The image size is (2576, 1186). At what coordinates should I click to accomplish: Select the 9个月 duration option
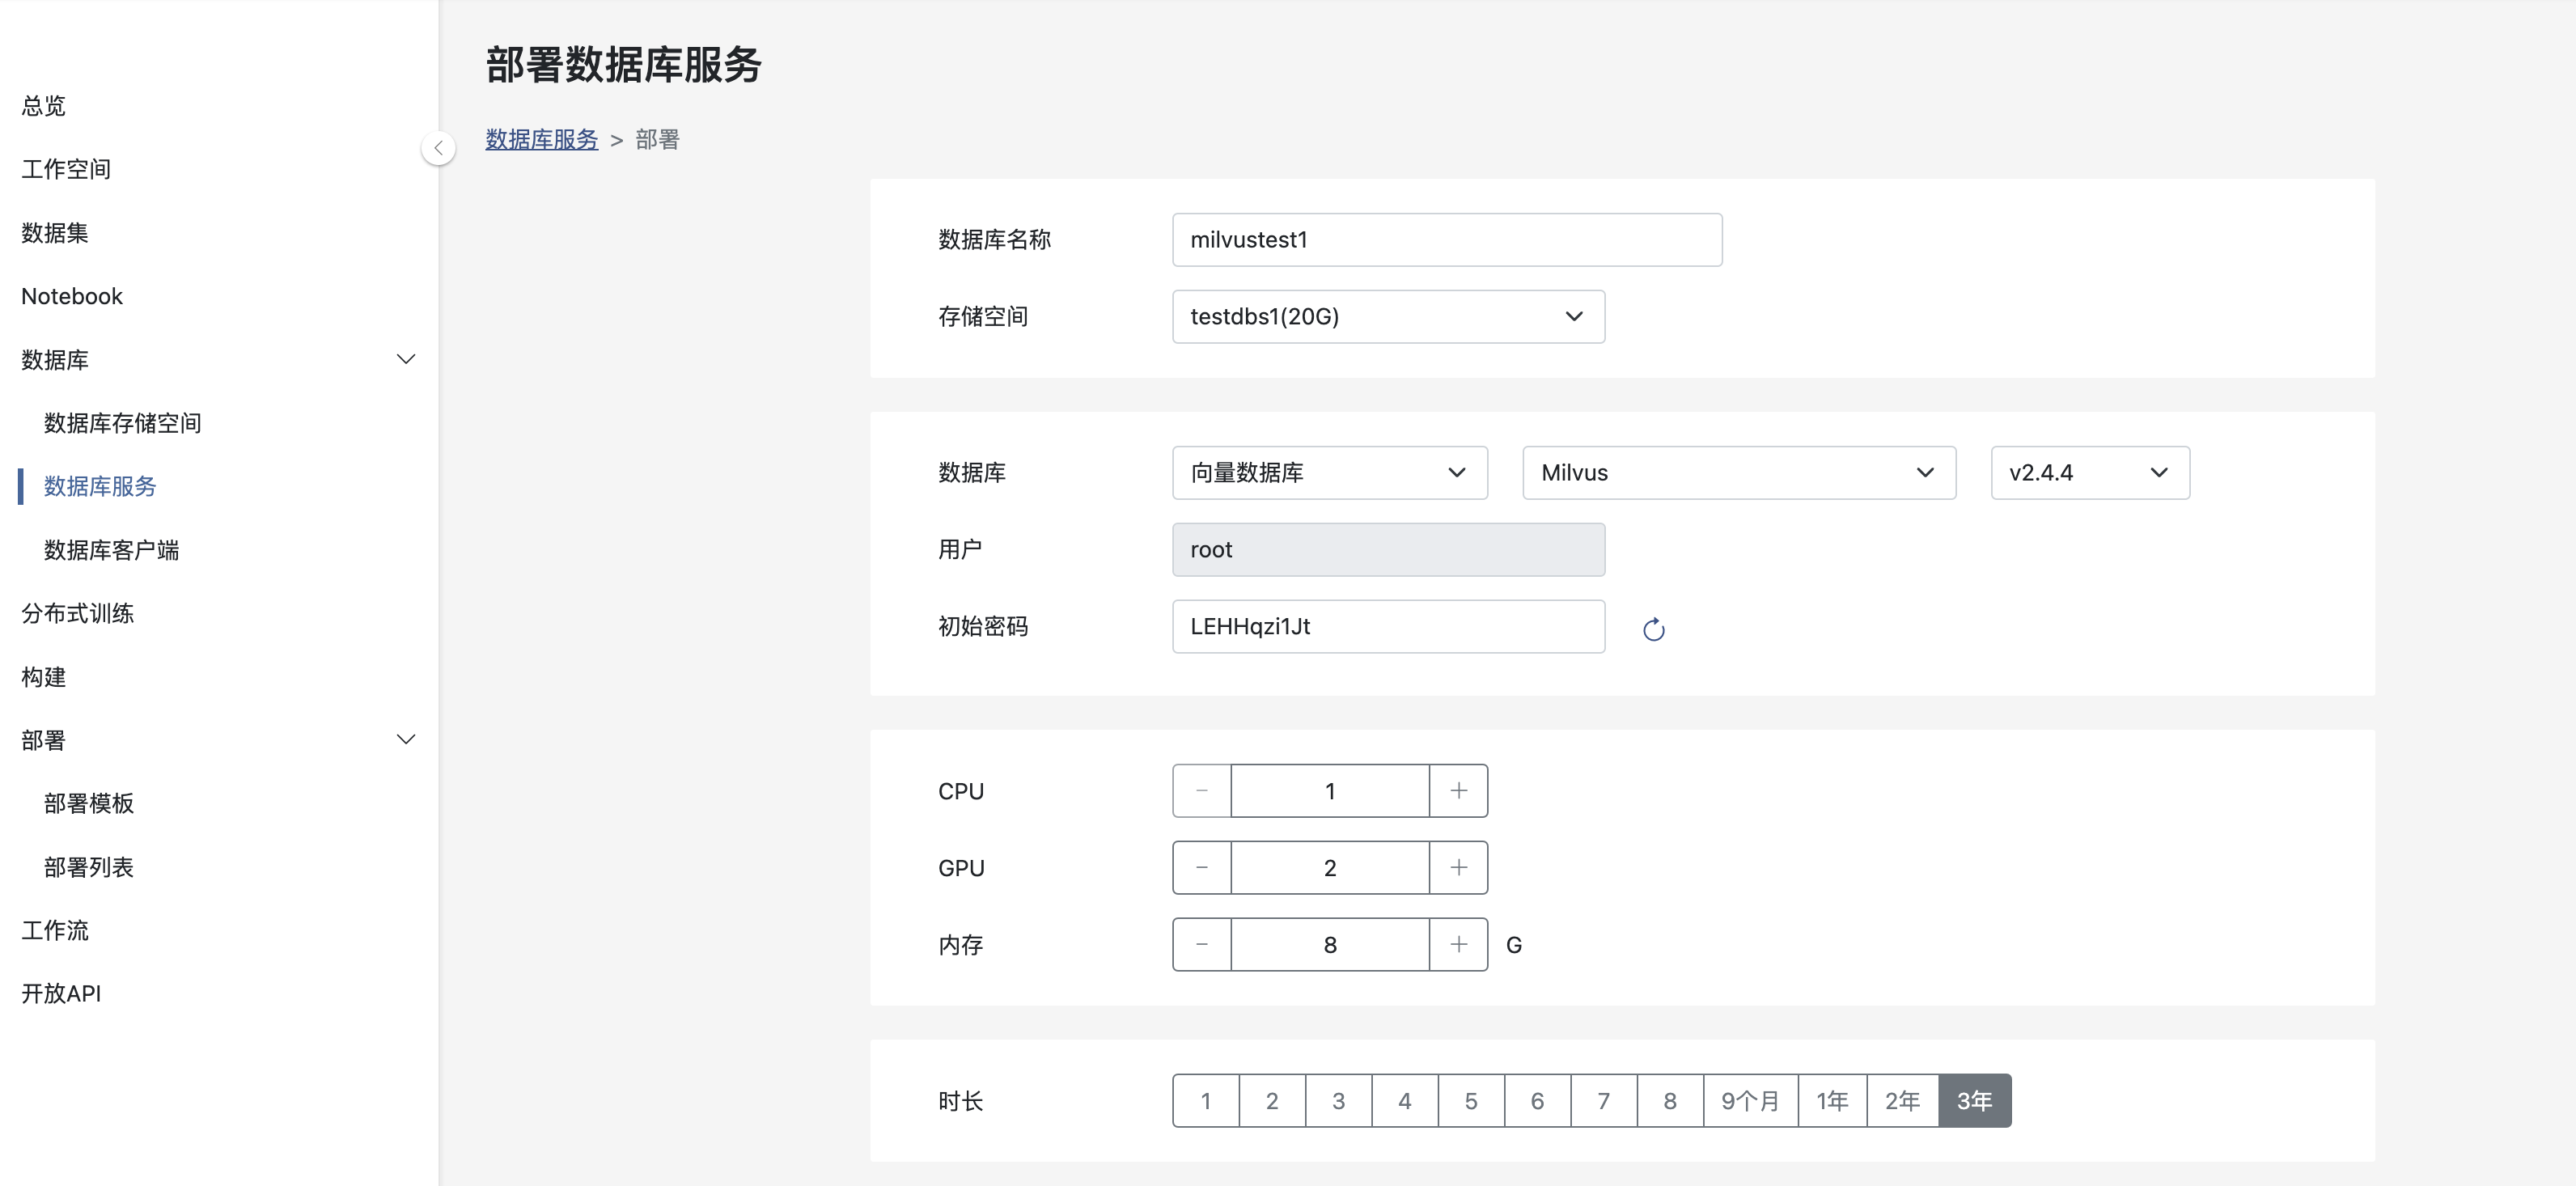pos(1749,1101)
